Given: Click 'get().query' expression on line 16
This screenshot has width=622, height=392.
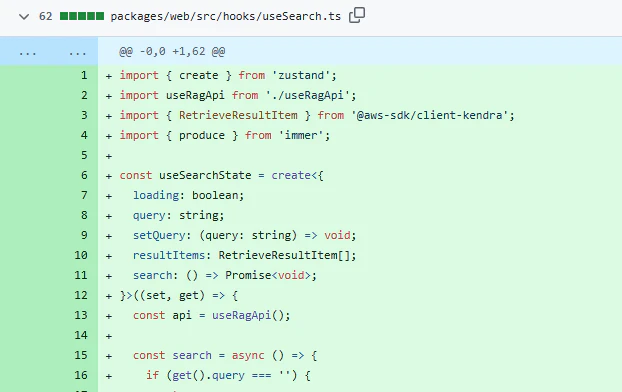Looking at the screenshot, I should (x=208, y=375).
